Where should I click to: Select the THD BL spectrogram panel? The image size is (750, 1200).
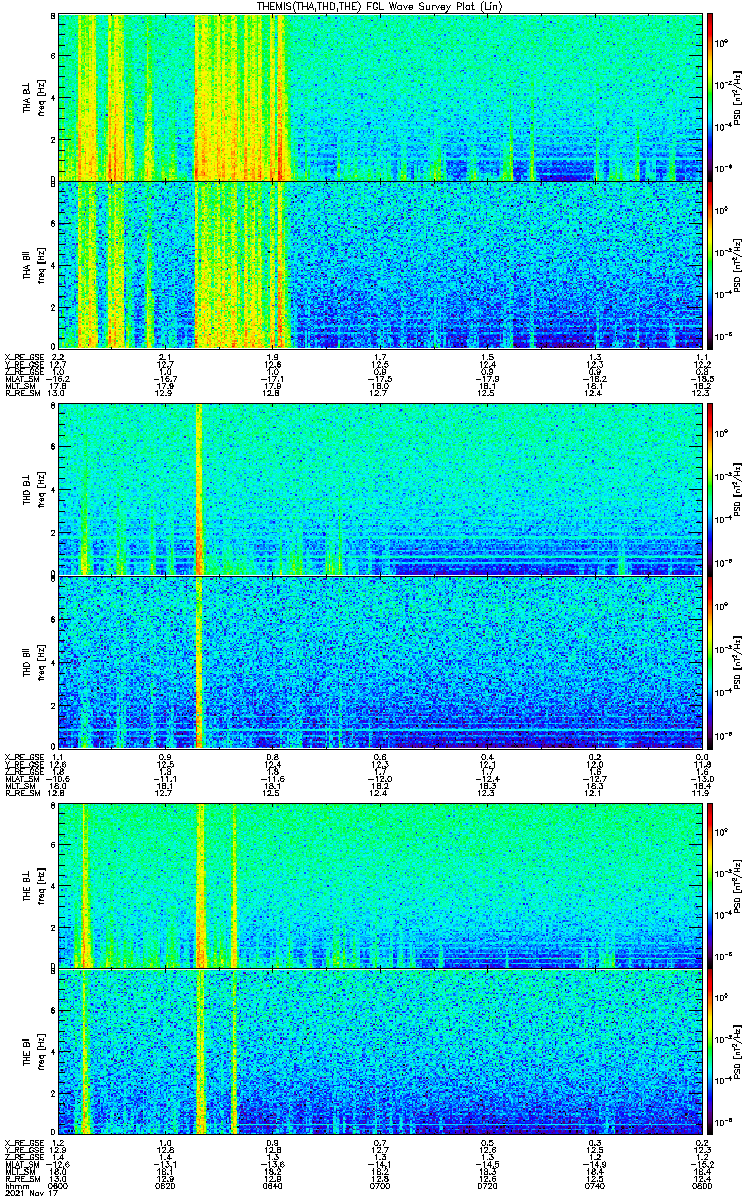tap(380, 490)
